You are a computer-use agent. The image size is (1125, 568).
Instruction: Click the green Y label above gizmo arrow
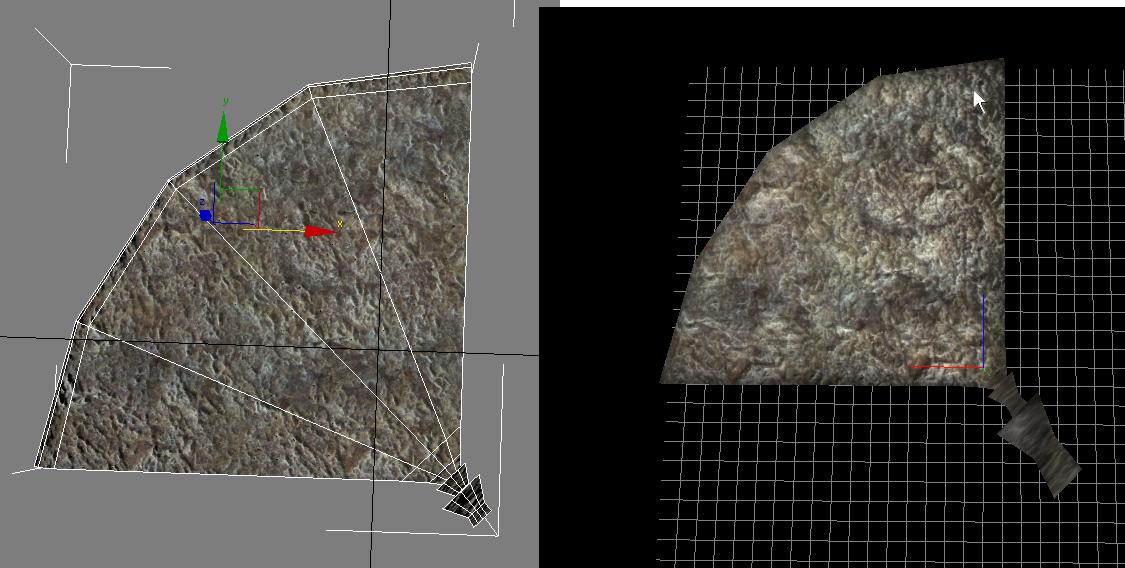[227, 101]
